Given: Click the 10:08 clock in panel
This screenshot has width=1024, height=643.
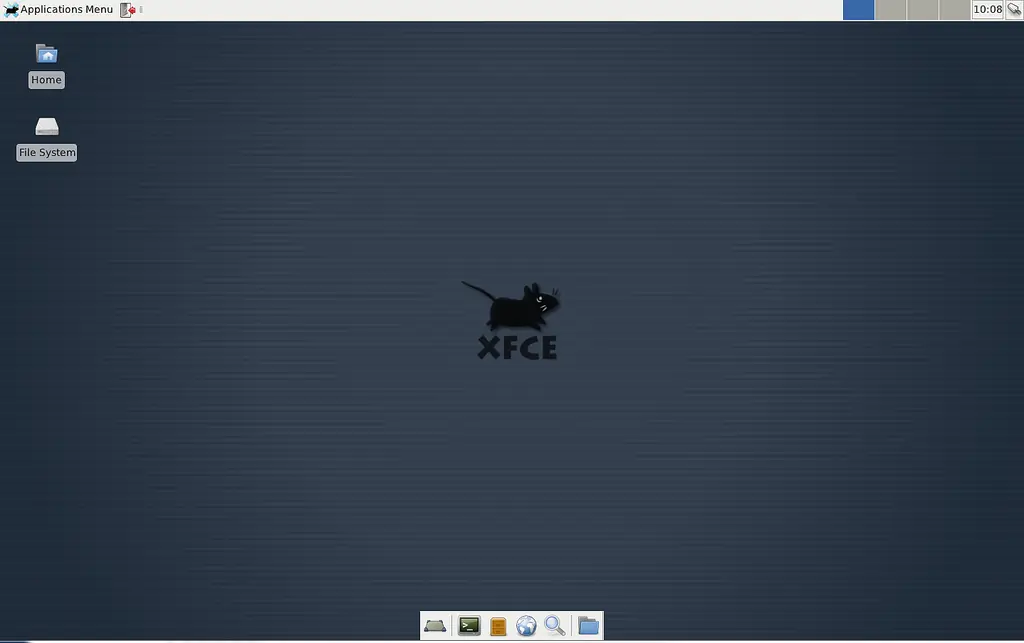Looking at the screenshot, I should point(987,9).
